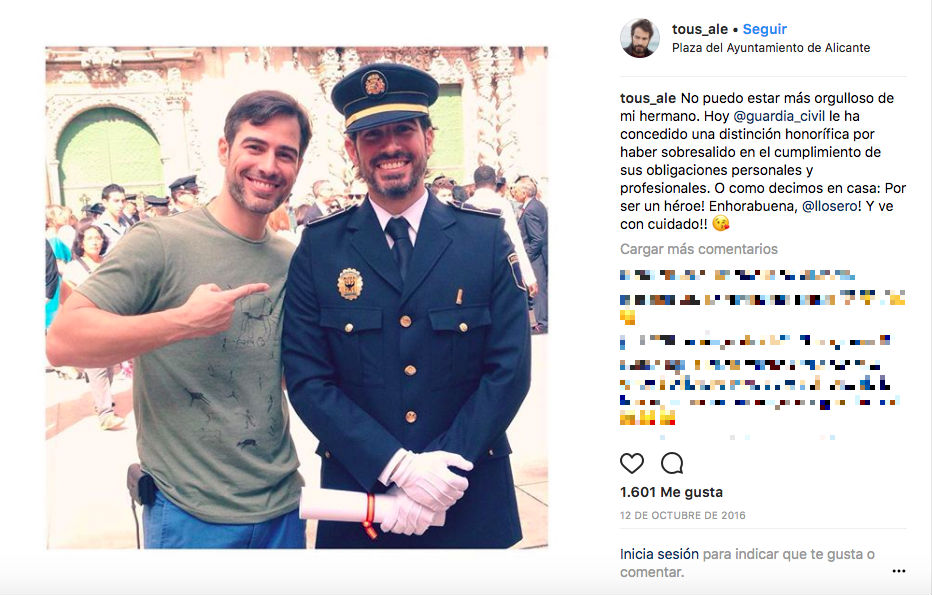932x595 pixels.
Task: Select the Inicia sesión link
Action: [659, 554]
